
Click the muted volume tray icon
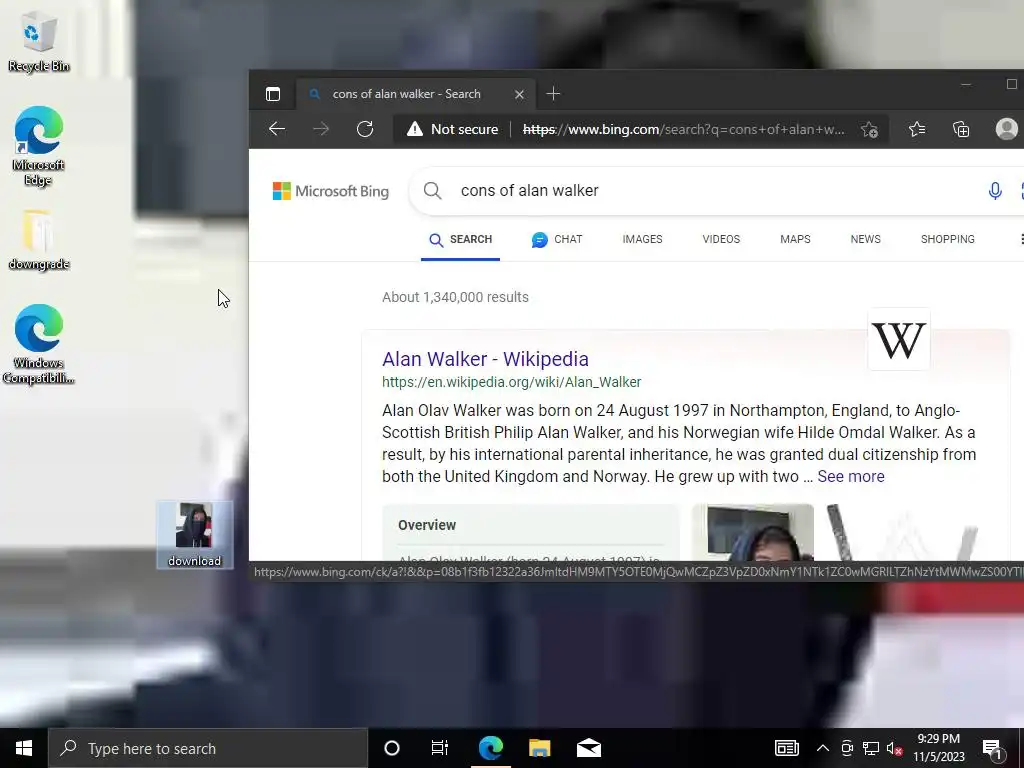pyautogui.click(x=894, y=748)
